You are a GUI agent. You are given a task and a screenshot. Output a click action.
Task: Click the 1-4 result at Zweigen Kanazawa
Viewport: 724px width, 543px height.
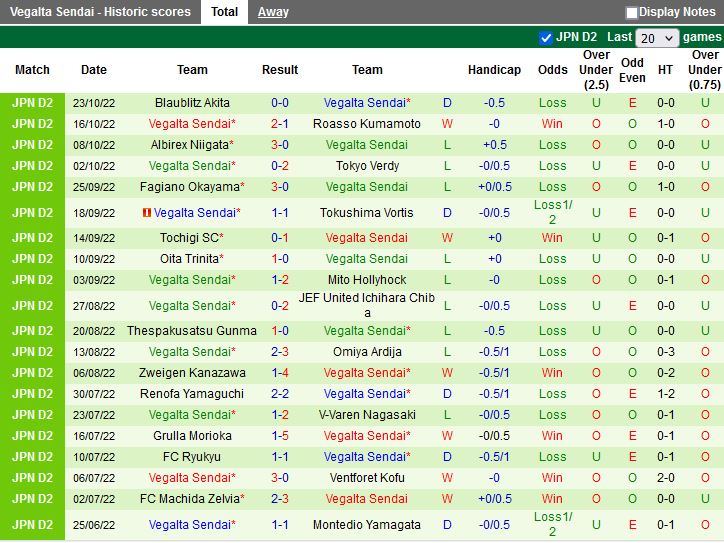(x=280, y=373)
